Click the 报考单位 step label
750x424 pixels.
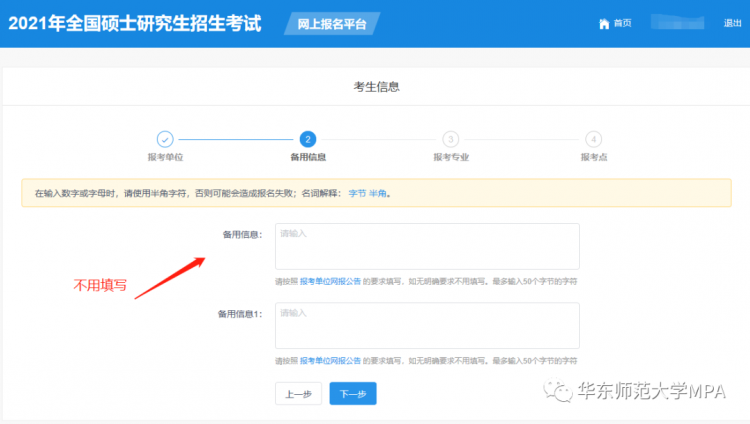[x=165, y=157]
